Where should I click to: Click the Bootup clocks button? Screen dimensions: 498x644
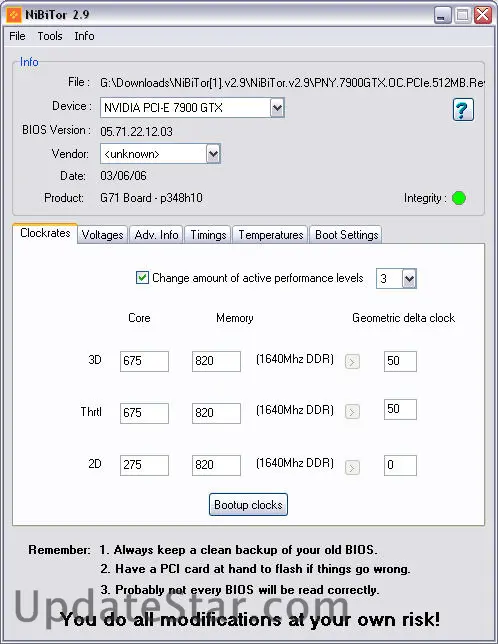(248, 504)
